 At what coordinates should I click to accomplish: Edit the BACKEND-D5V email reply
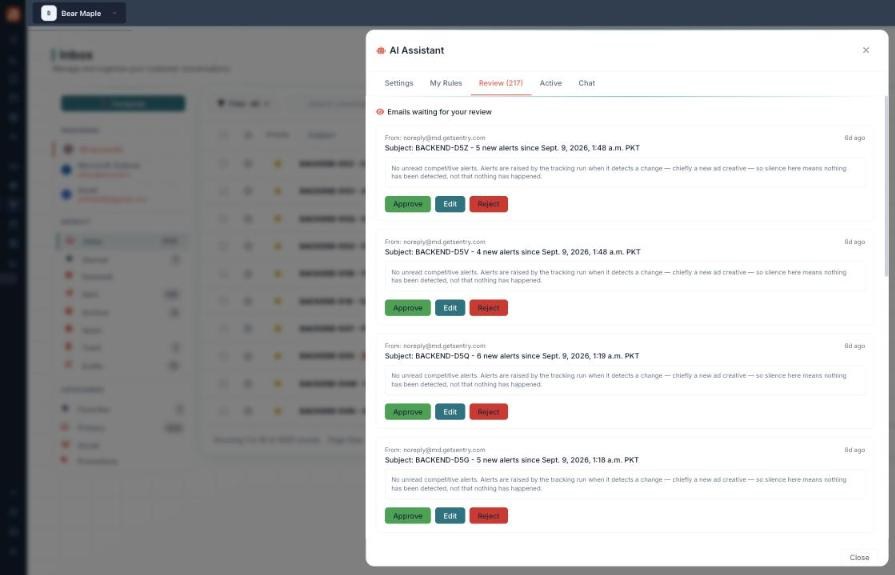[450, 308]
